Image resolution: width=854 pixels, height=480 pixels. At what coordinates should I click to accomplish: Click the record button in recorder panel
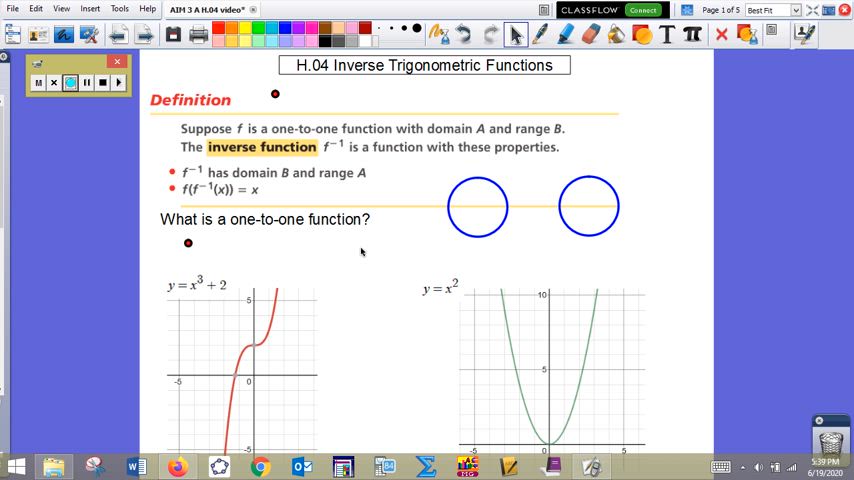(x=70, y=83)
